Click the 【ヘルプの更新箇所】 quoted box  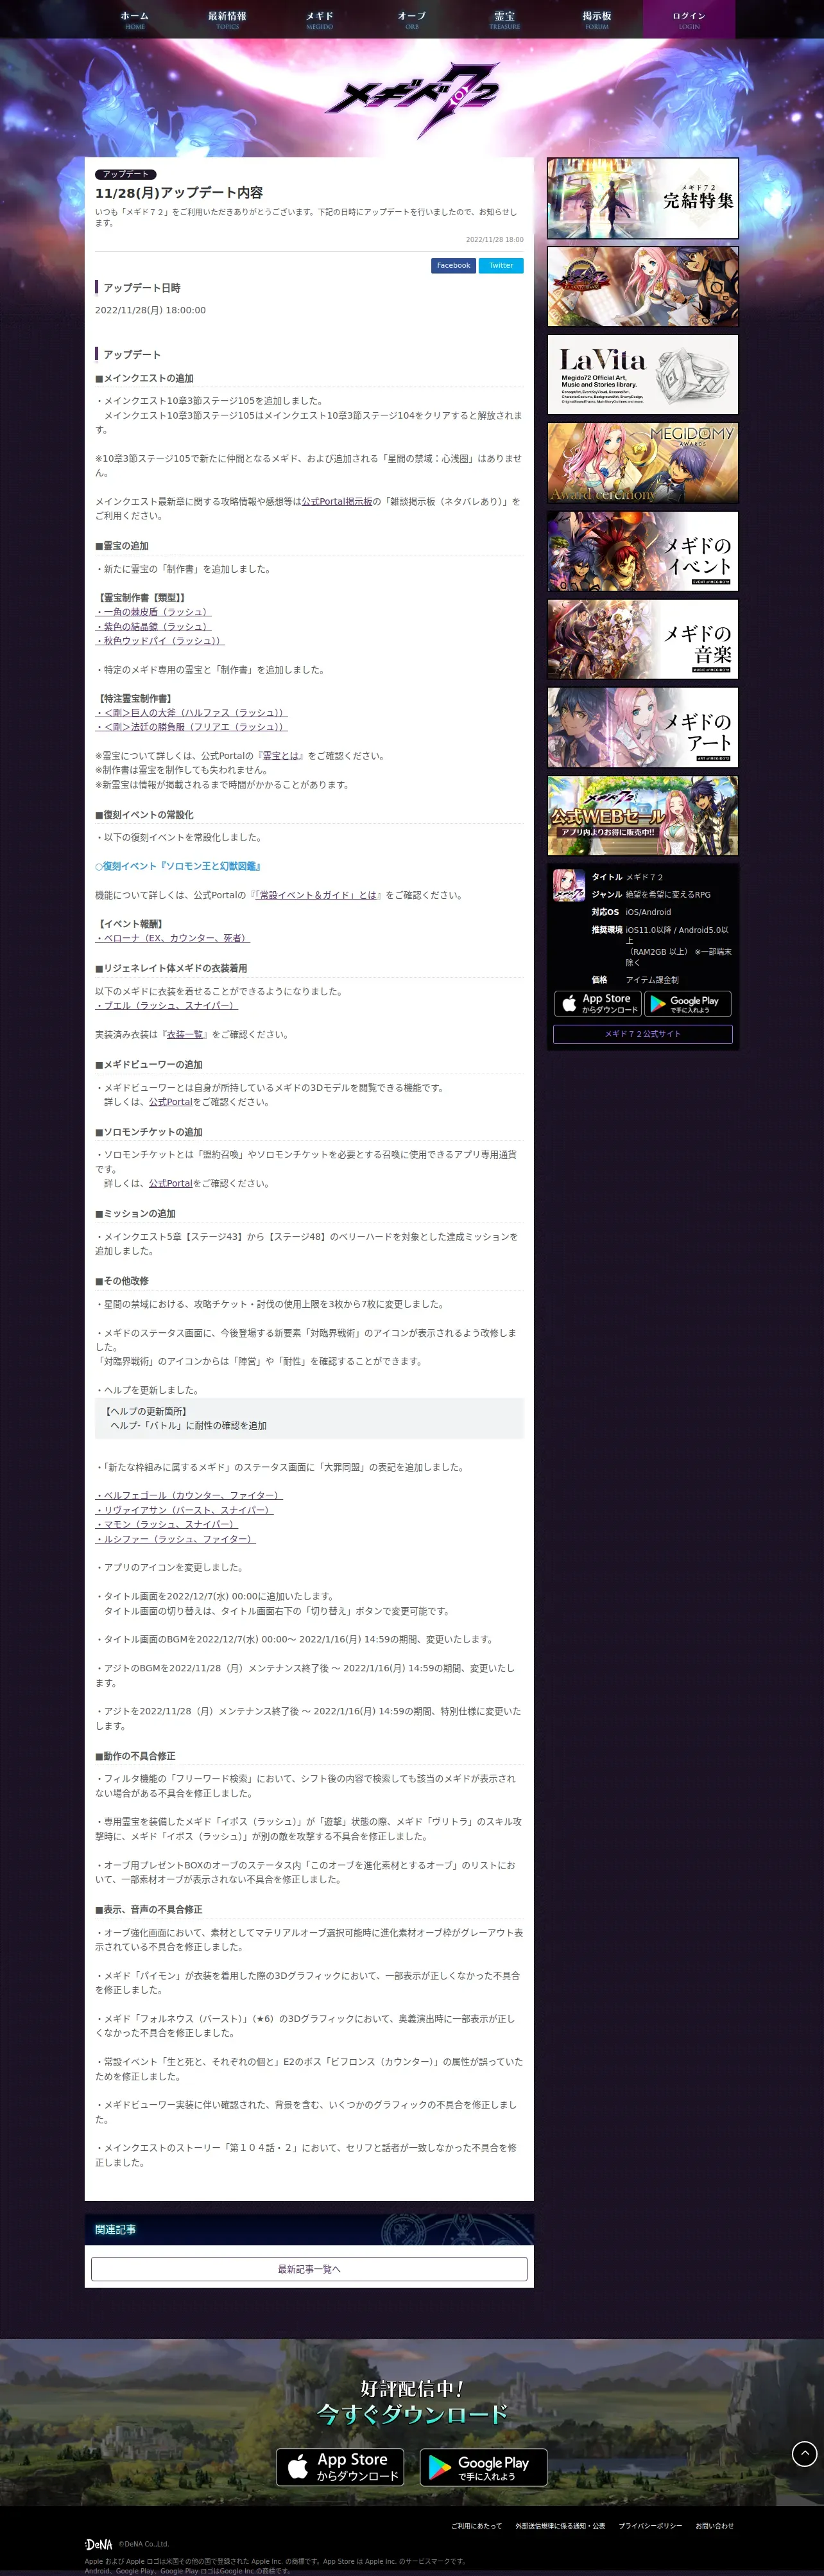pyautogui.click(x=309, y=1418)
